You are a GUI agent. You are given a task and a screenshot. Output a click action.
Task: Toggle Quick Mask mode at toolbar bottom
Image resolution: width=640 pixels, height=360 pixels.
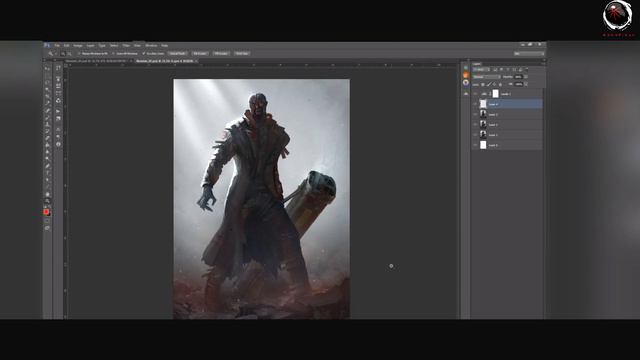pyautogui.click(x=47, y=221)
